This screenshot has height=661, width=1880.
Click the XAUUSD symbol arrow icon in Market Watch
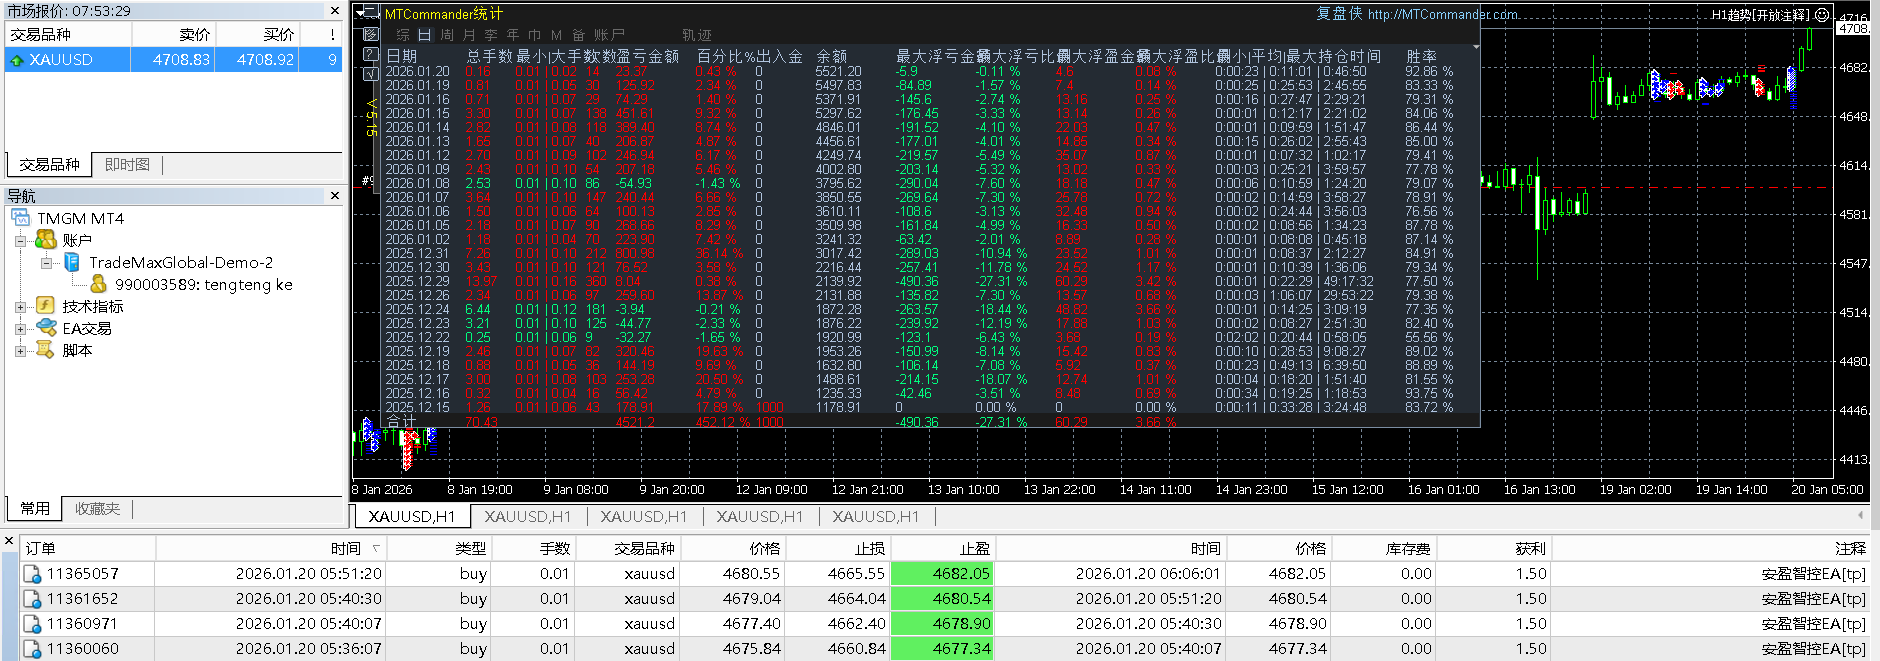click(17, 60)
